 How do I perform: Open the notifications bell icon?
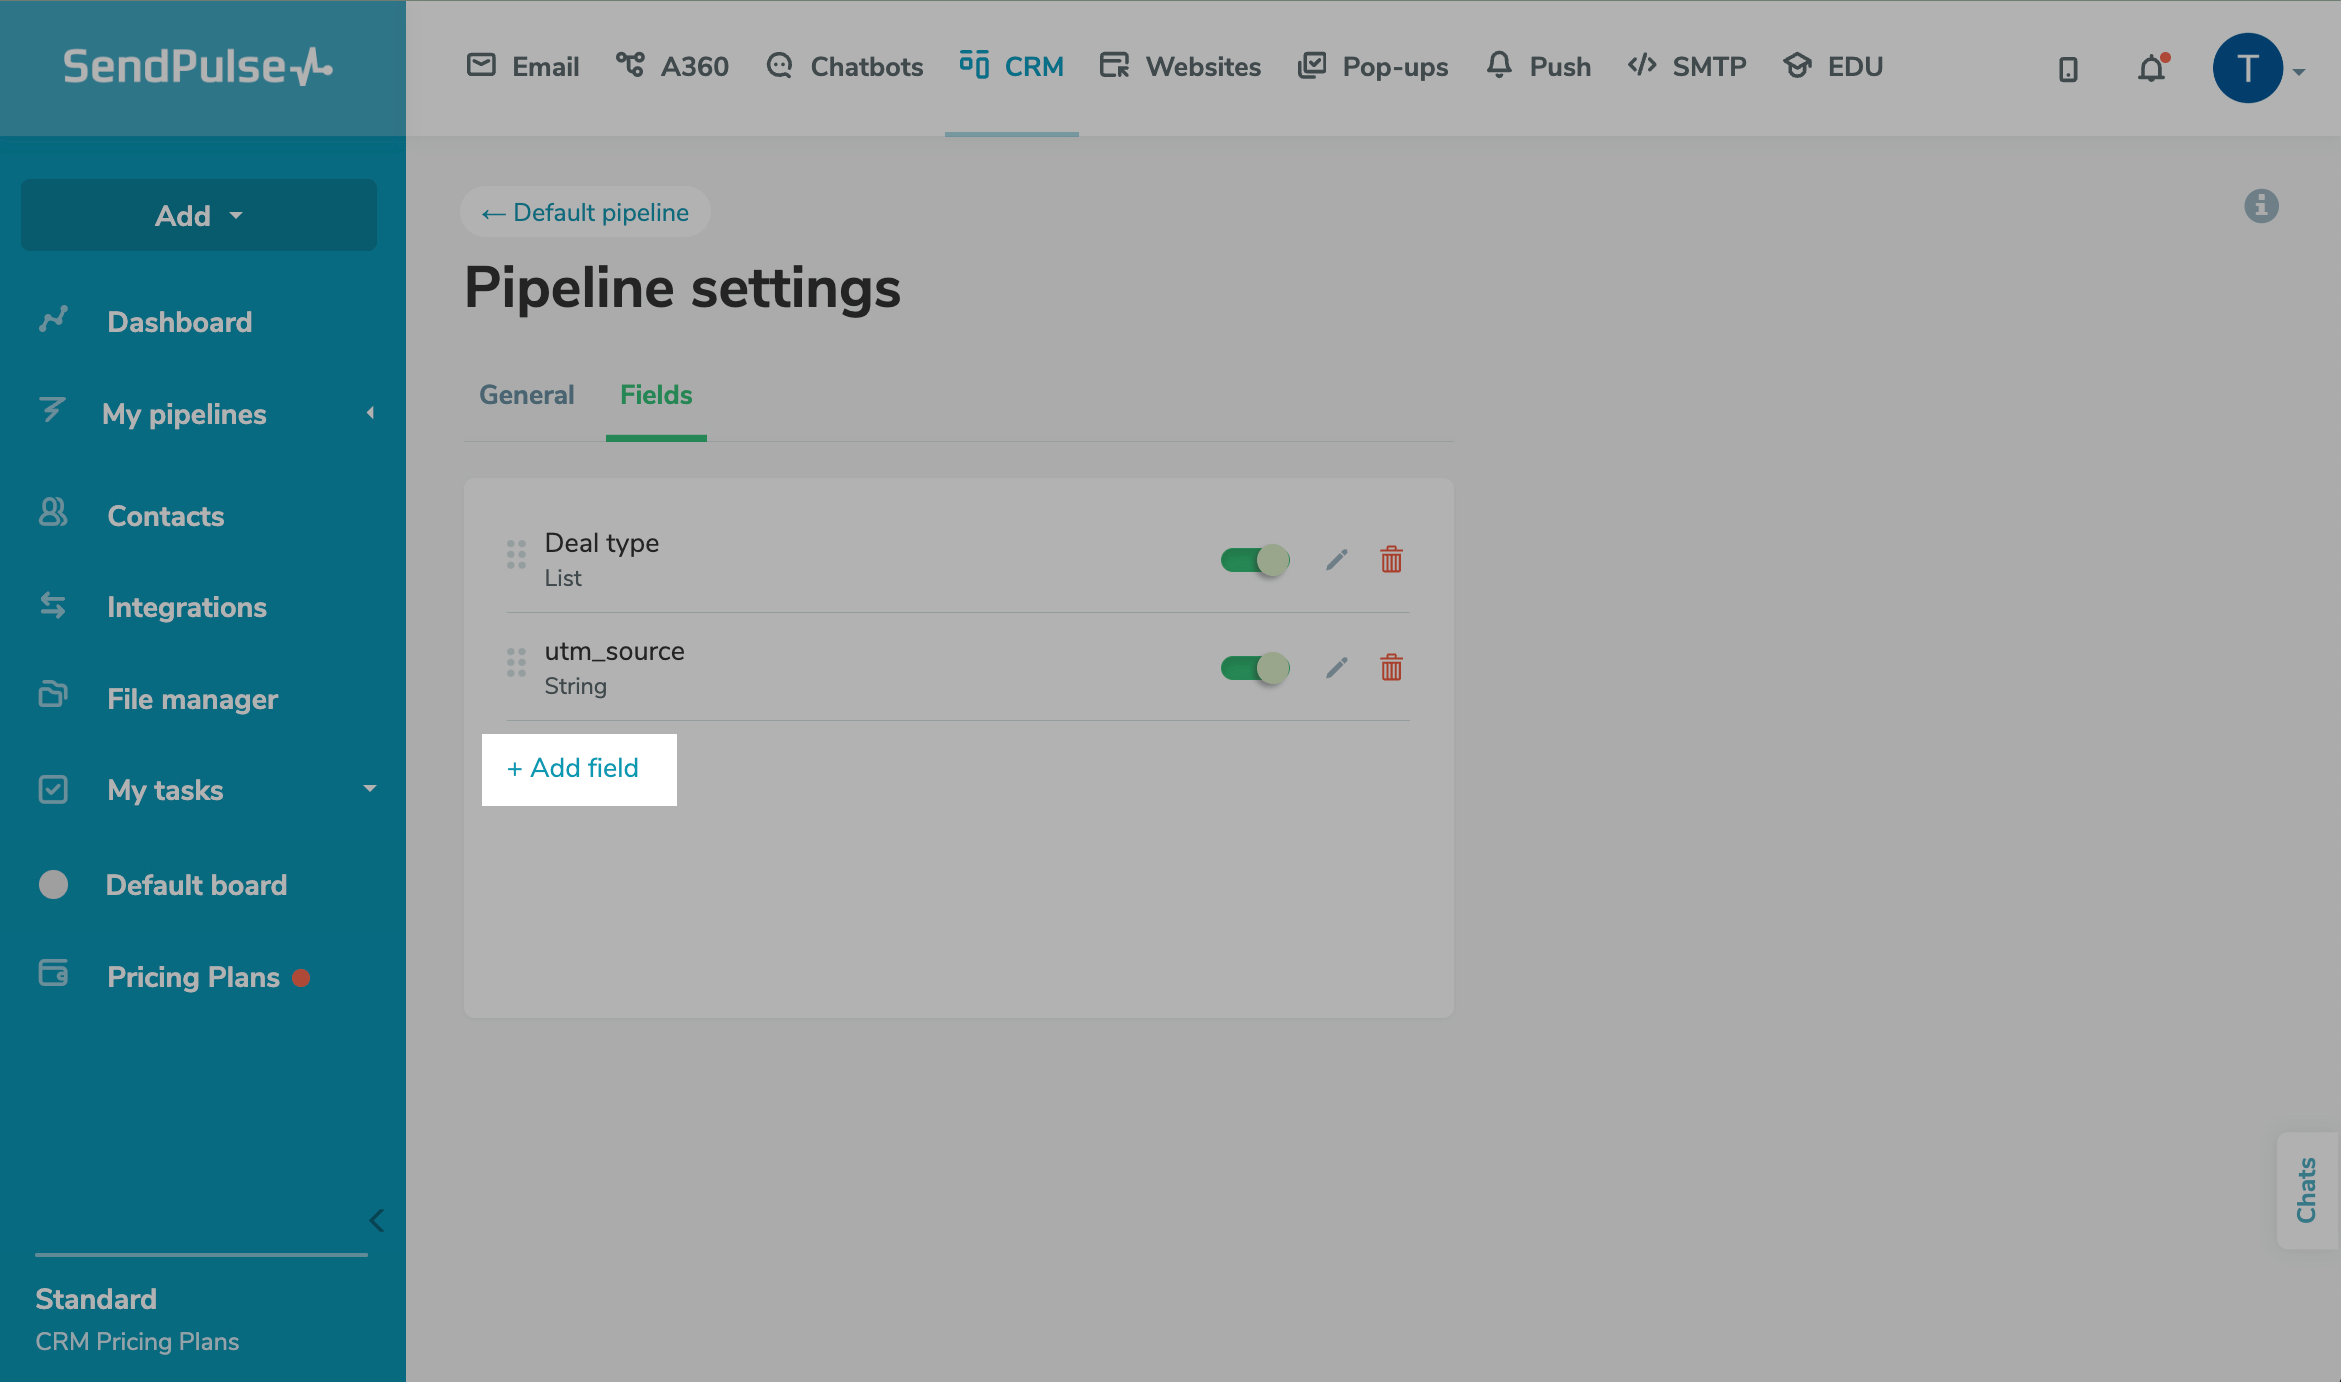[x=2151, y=68]
